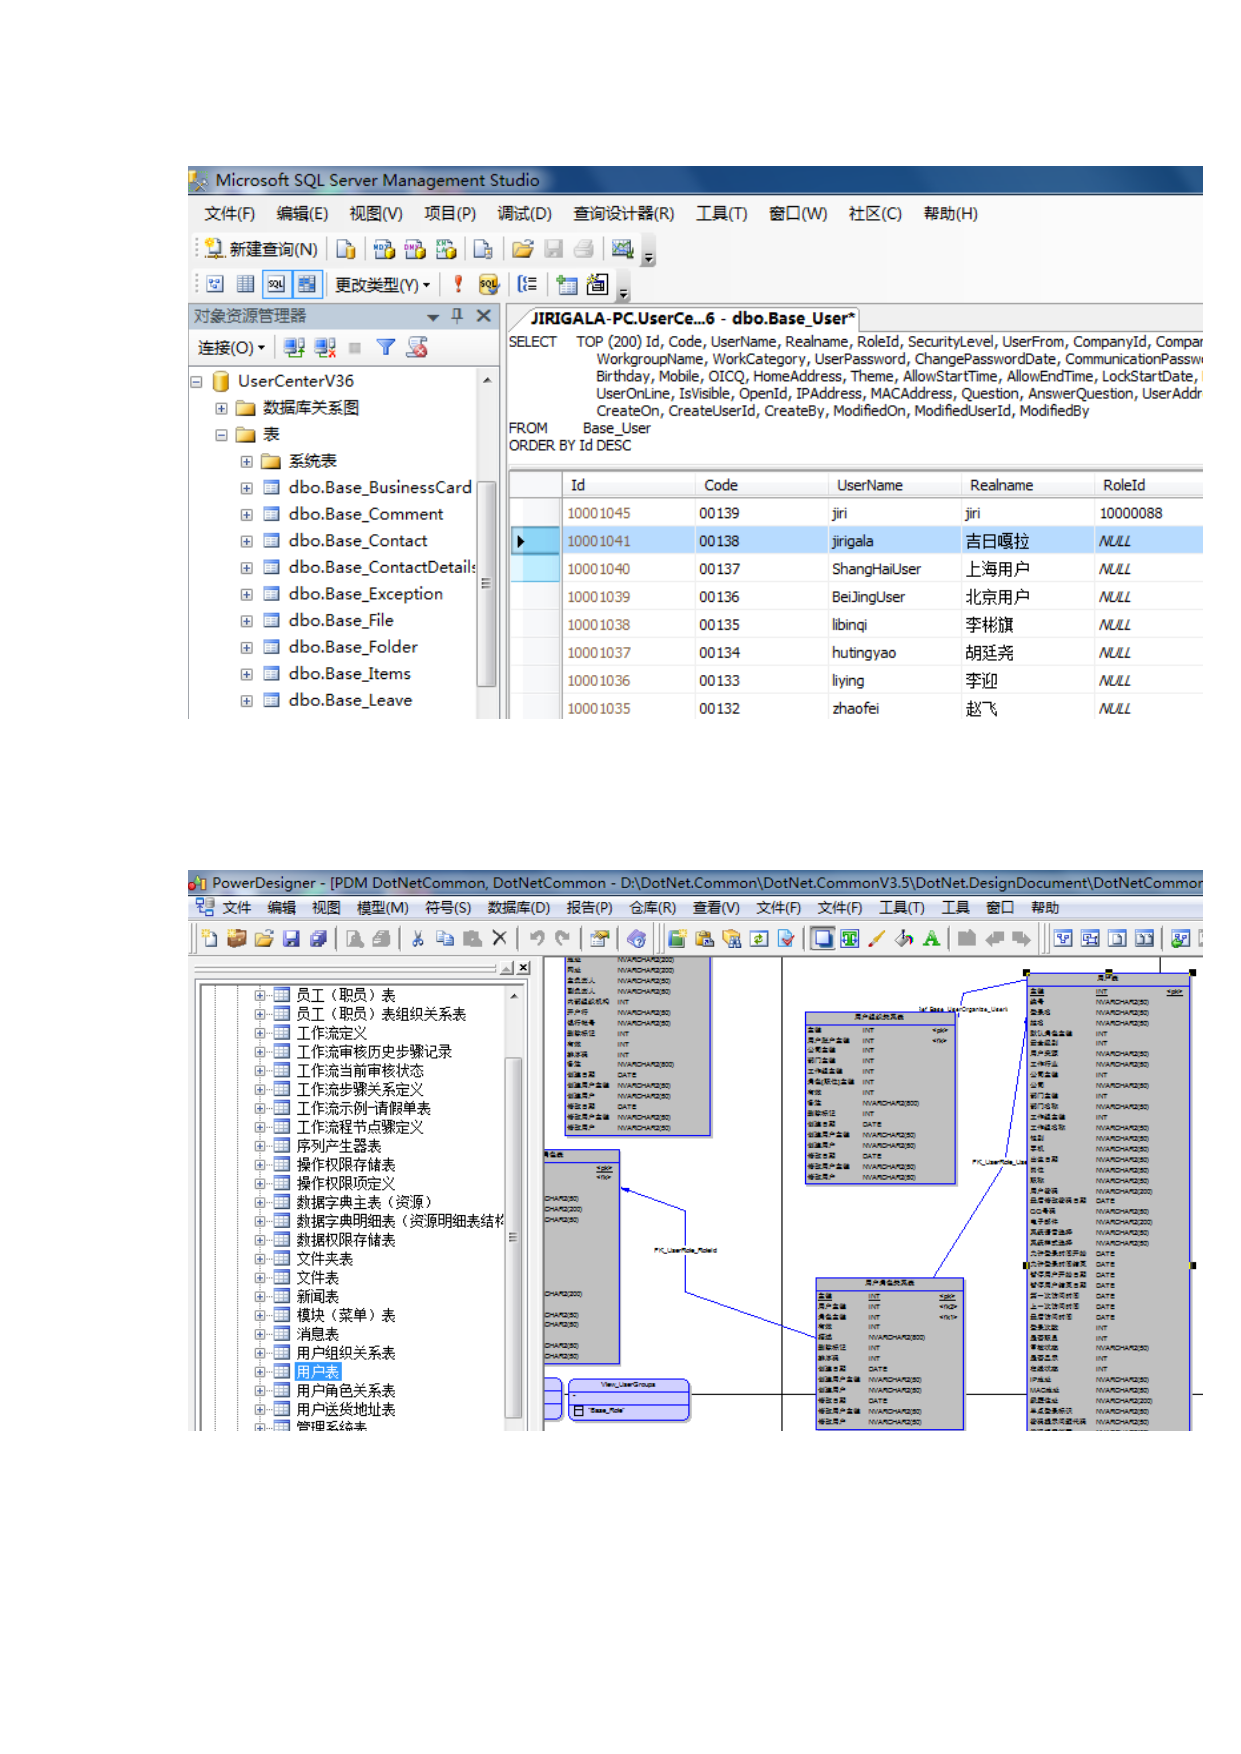Open the 报告(P) menu in PowerDesigner
The image size is (1241, 1754).
click(x=589, y=908)
